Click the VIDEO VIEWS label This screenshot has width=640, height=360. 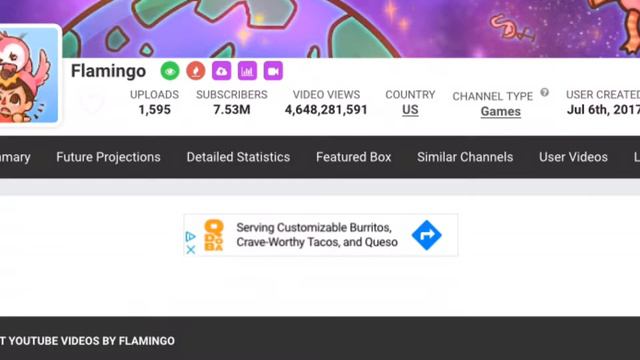pos(326,95)
